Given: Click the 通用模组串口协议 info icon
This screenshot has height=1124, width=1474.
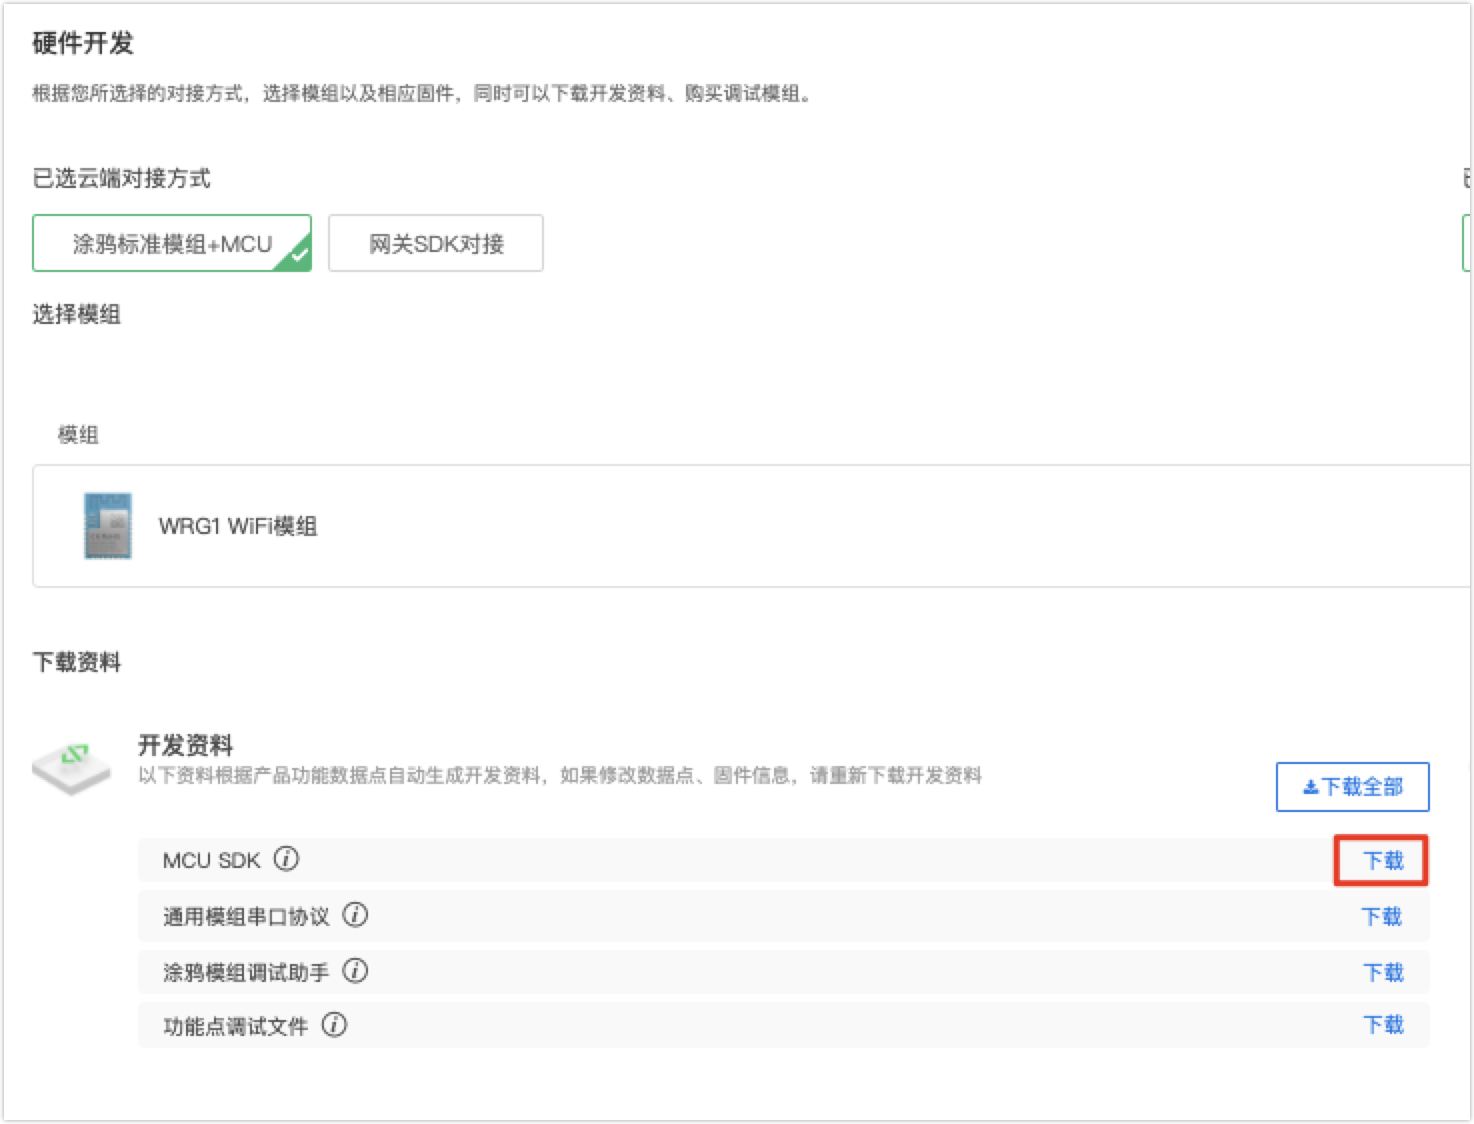Looking at the screenshot, I should [x=355, y=915].
